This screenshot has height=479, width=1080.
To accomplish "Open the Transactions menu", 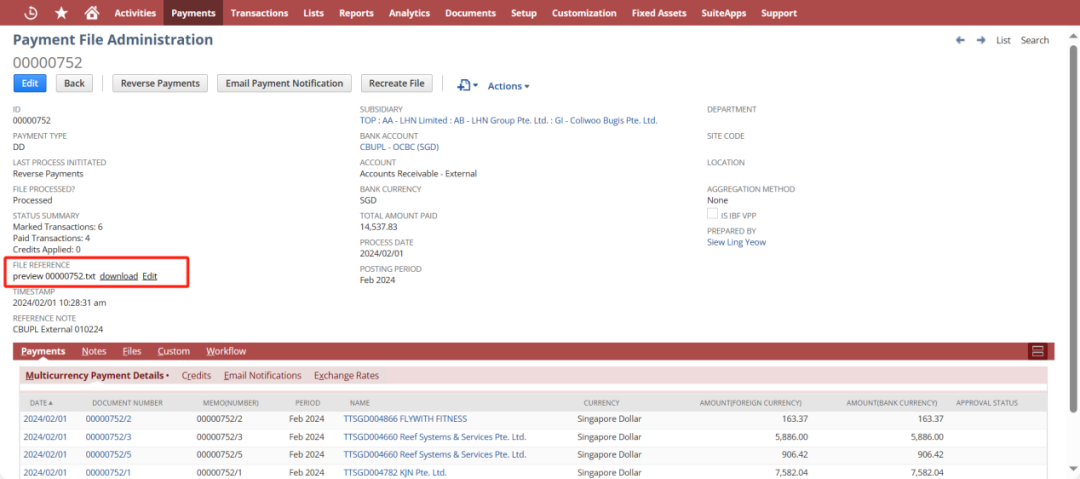I will tap(259, 12).
